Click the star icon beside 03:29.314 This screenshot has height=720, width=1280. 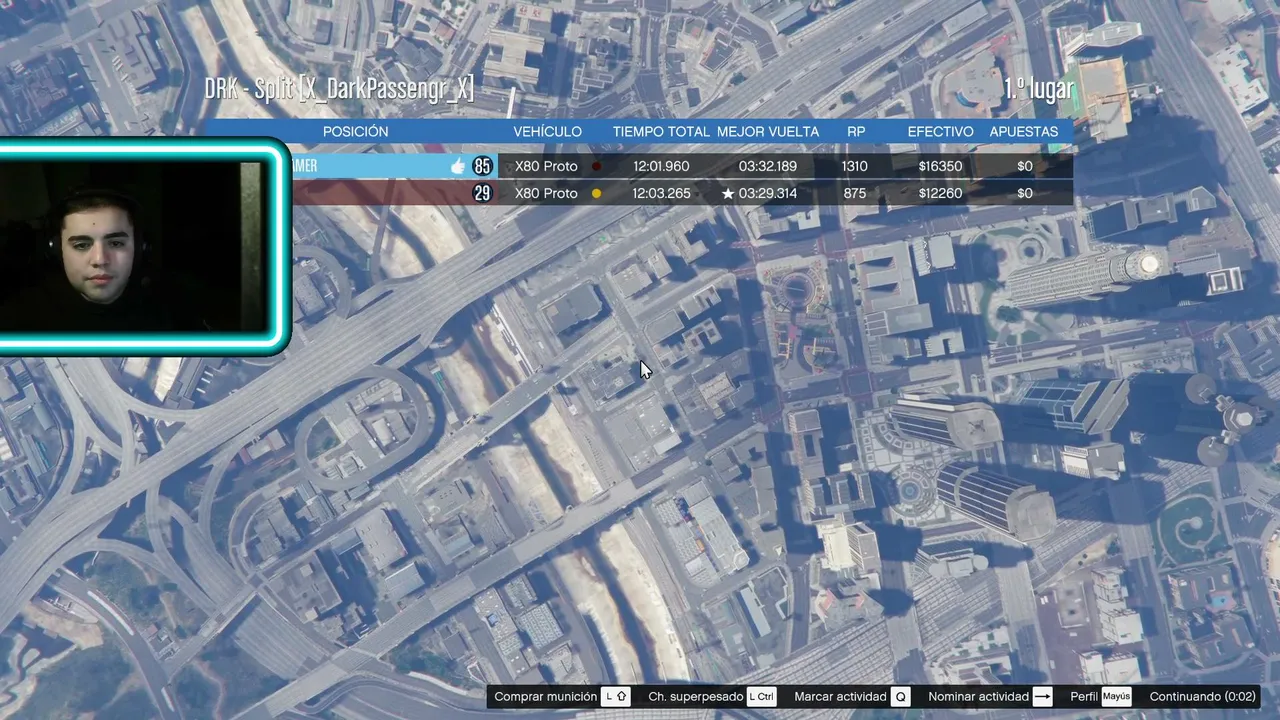click(x=728, y=193)
